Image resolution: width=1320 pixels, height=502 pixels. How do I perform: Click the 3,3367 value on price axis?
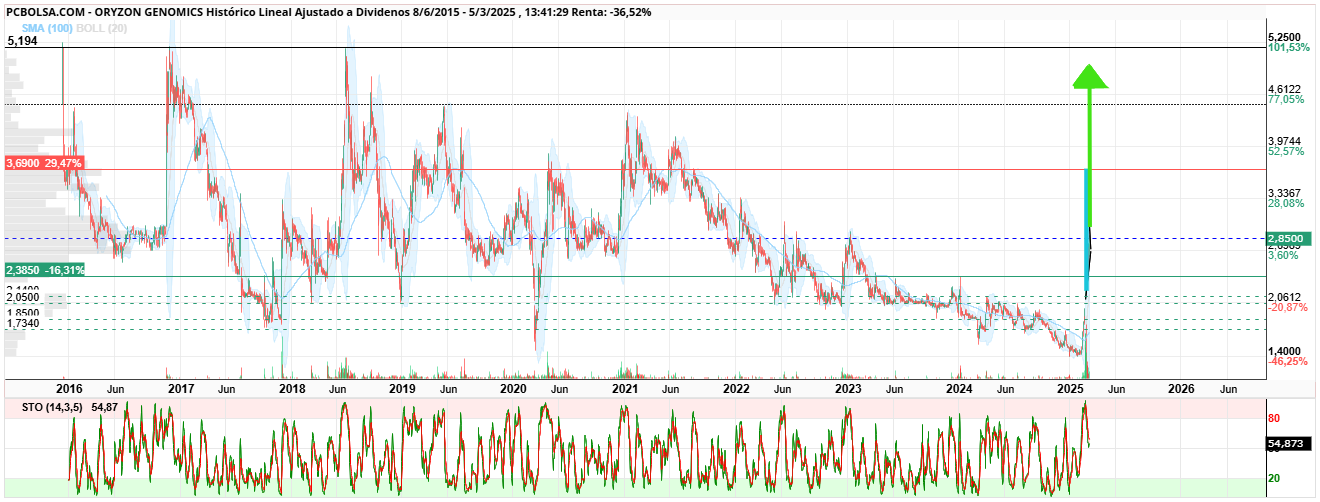(x=1284, y=193)
